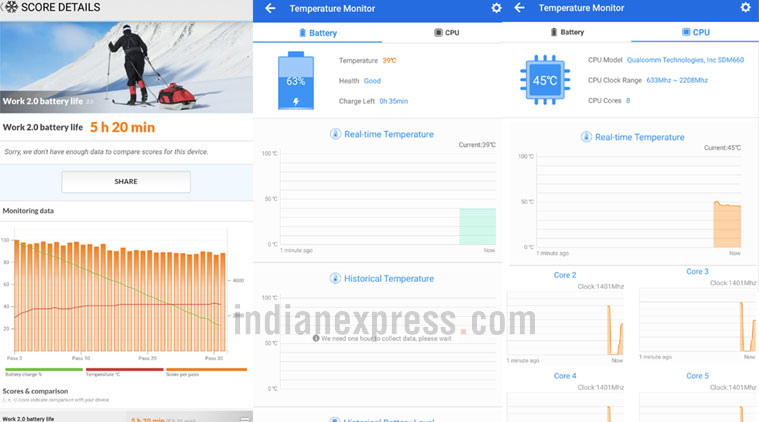
Task: Switch to CPU tab in middle panel
Action: tap(446, 32)
